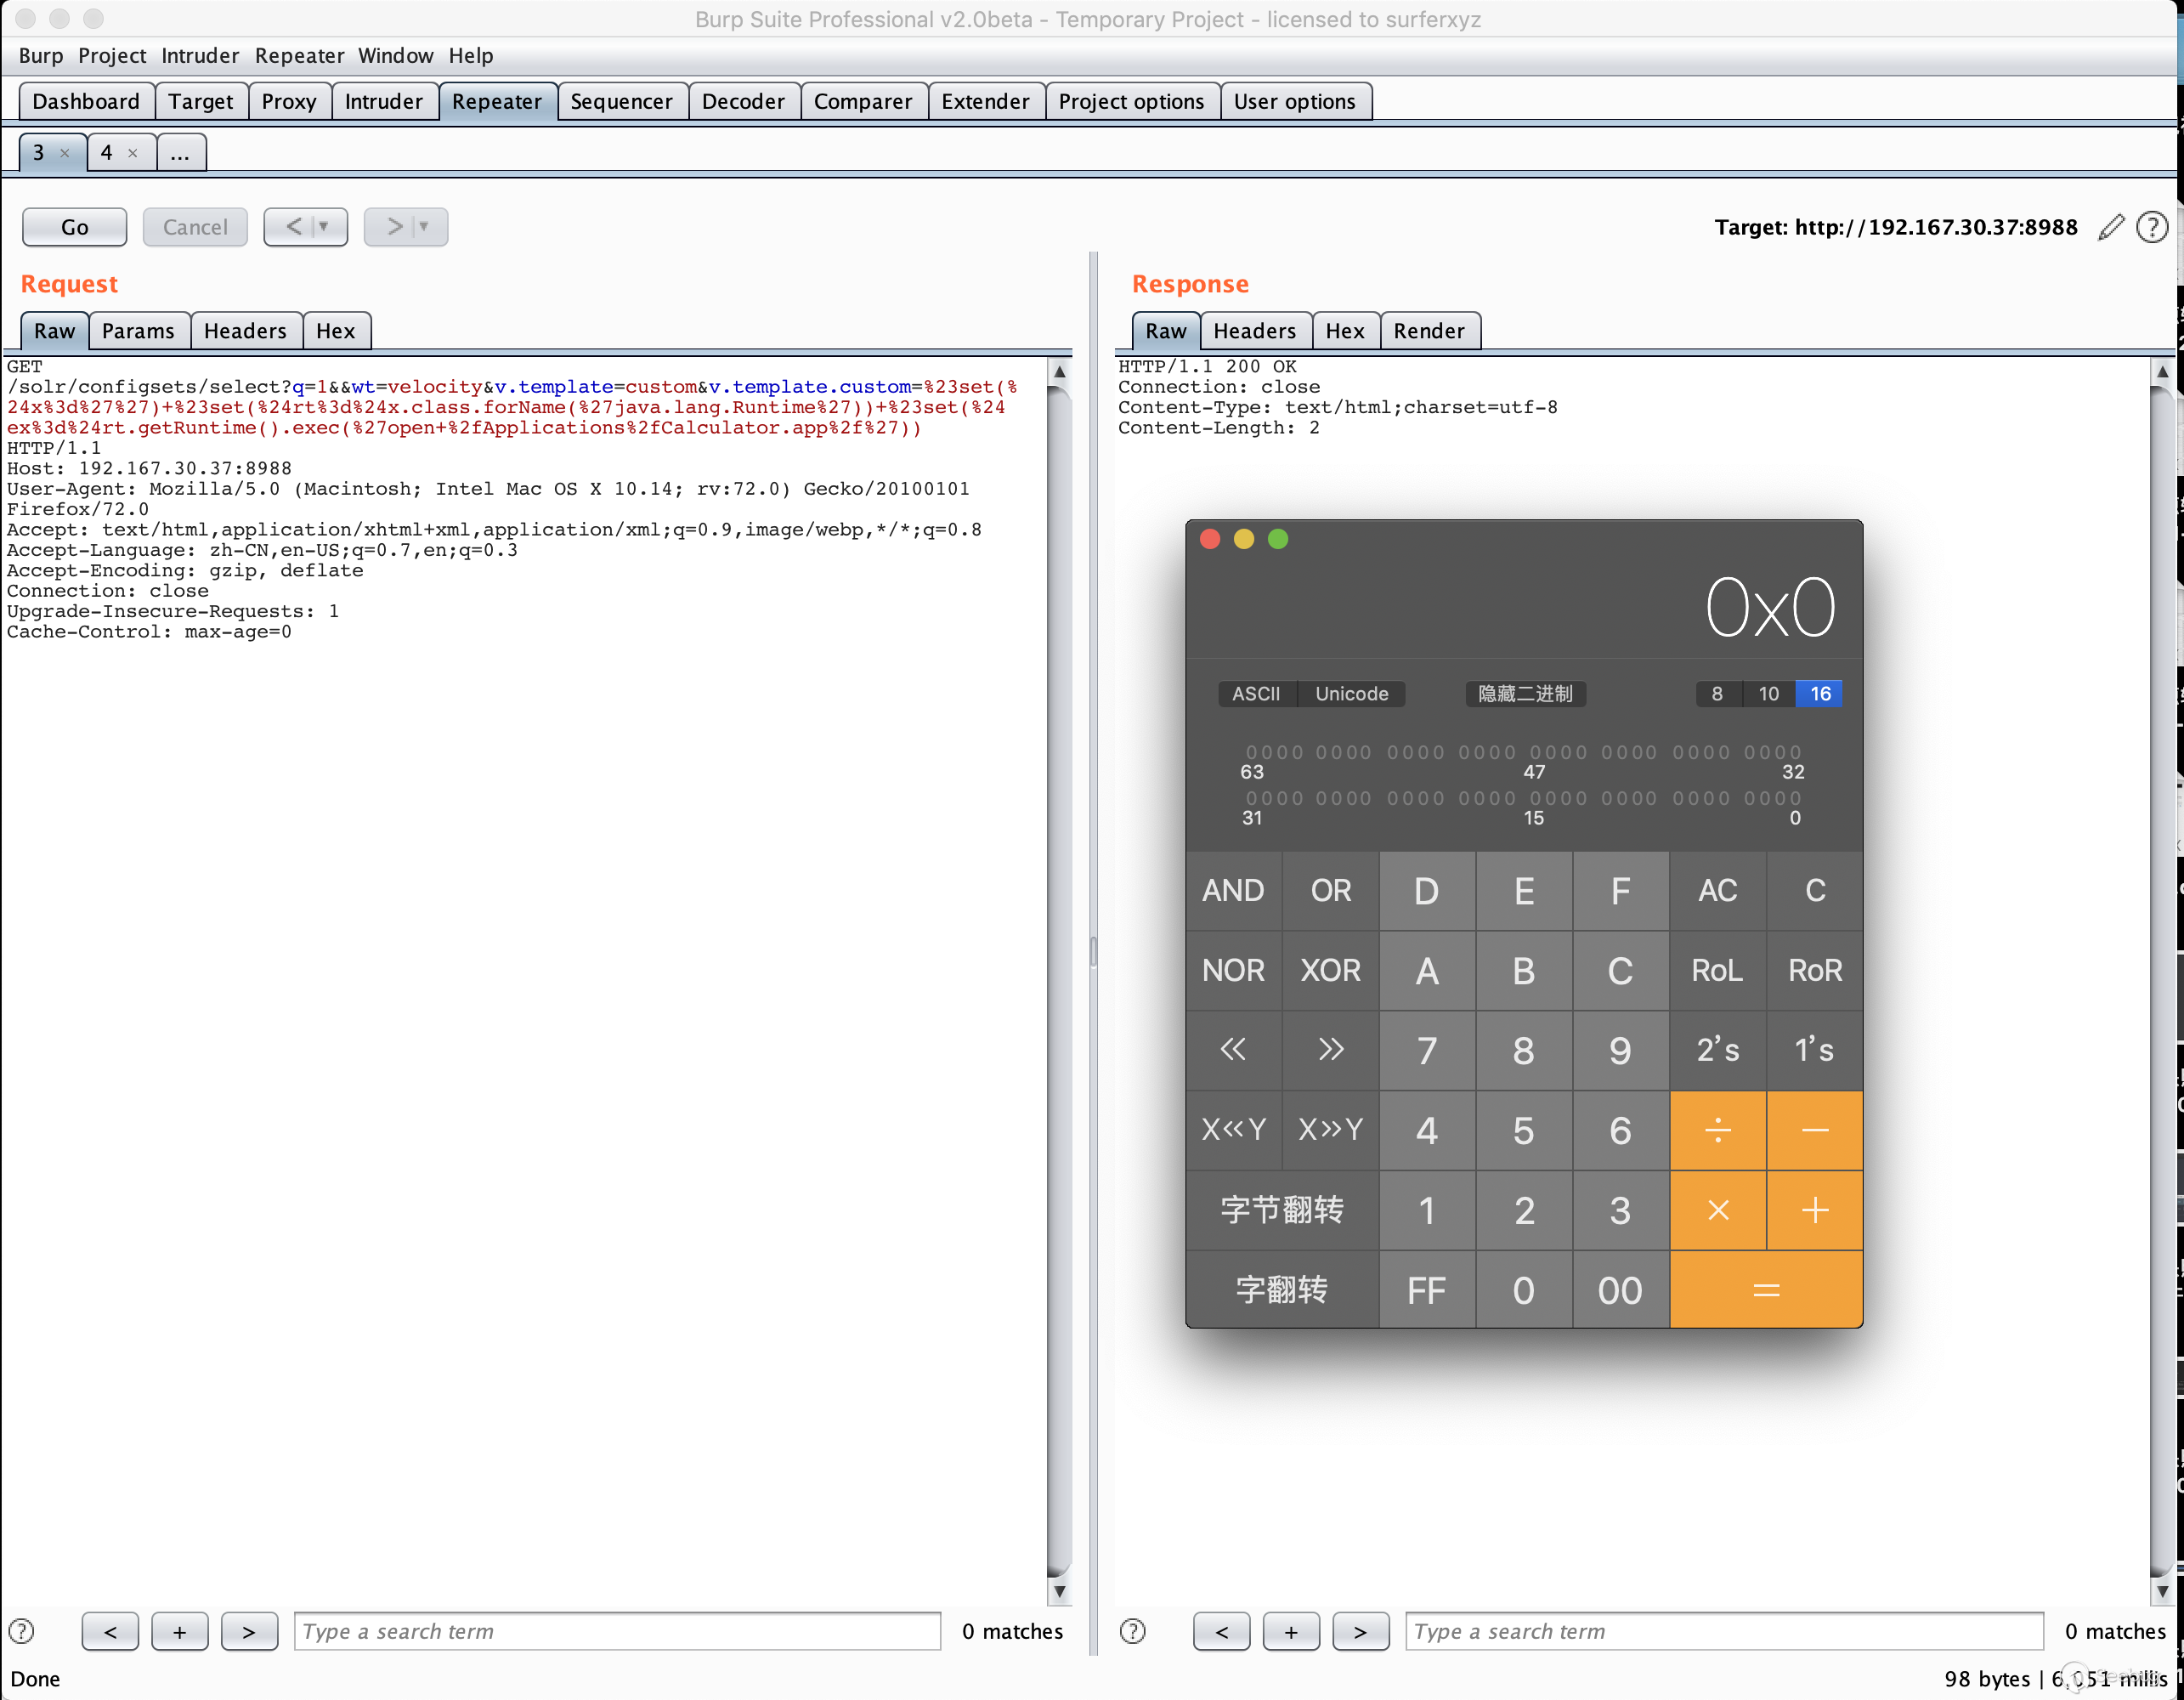Viewport: 2184px width, 1700px height.
Task: Select base 8 octal mode
Action: point(1717,693)
